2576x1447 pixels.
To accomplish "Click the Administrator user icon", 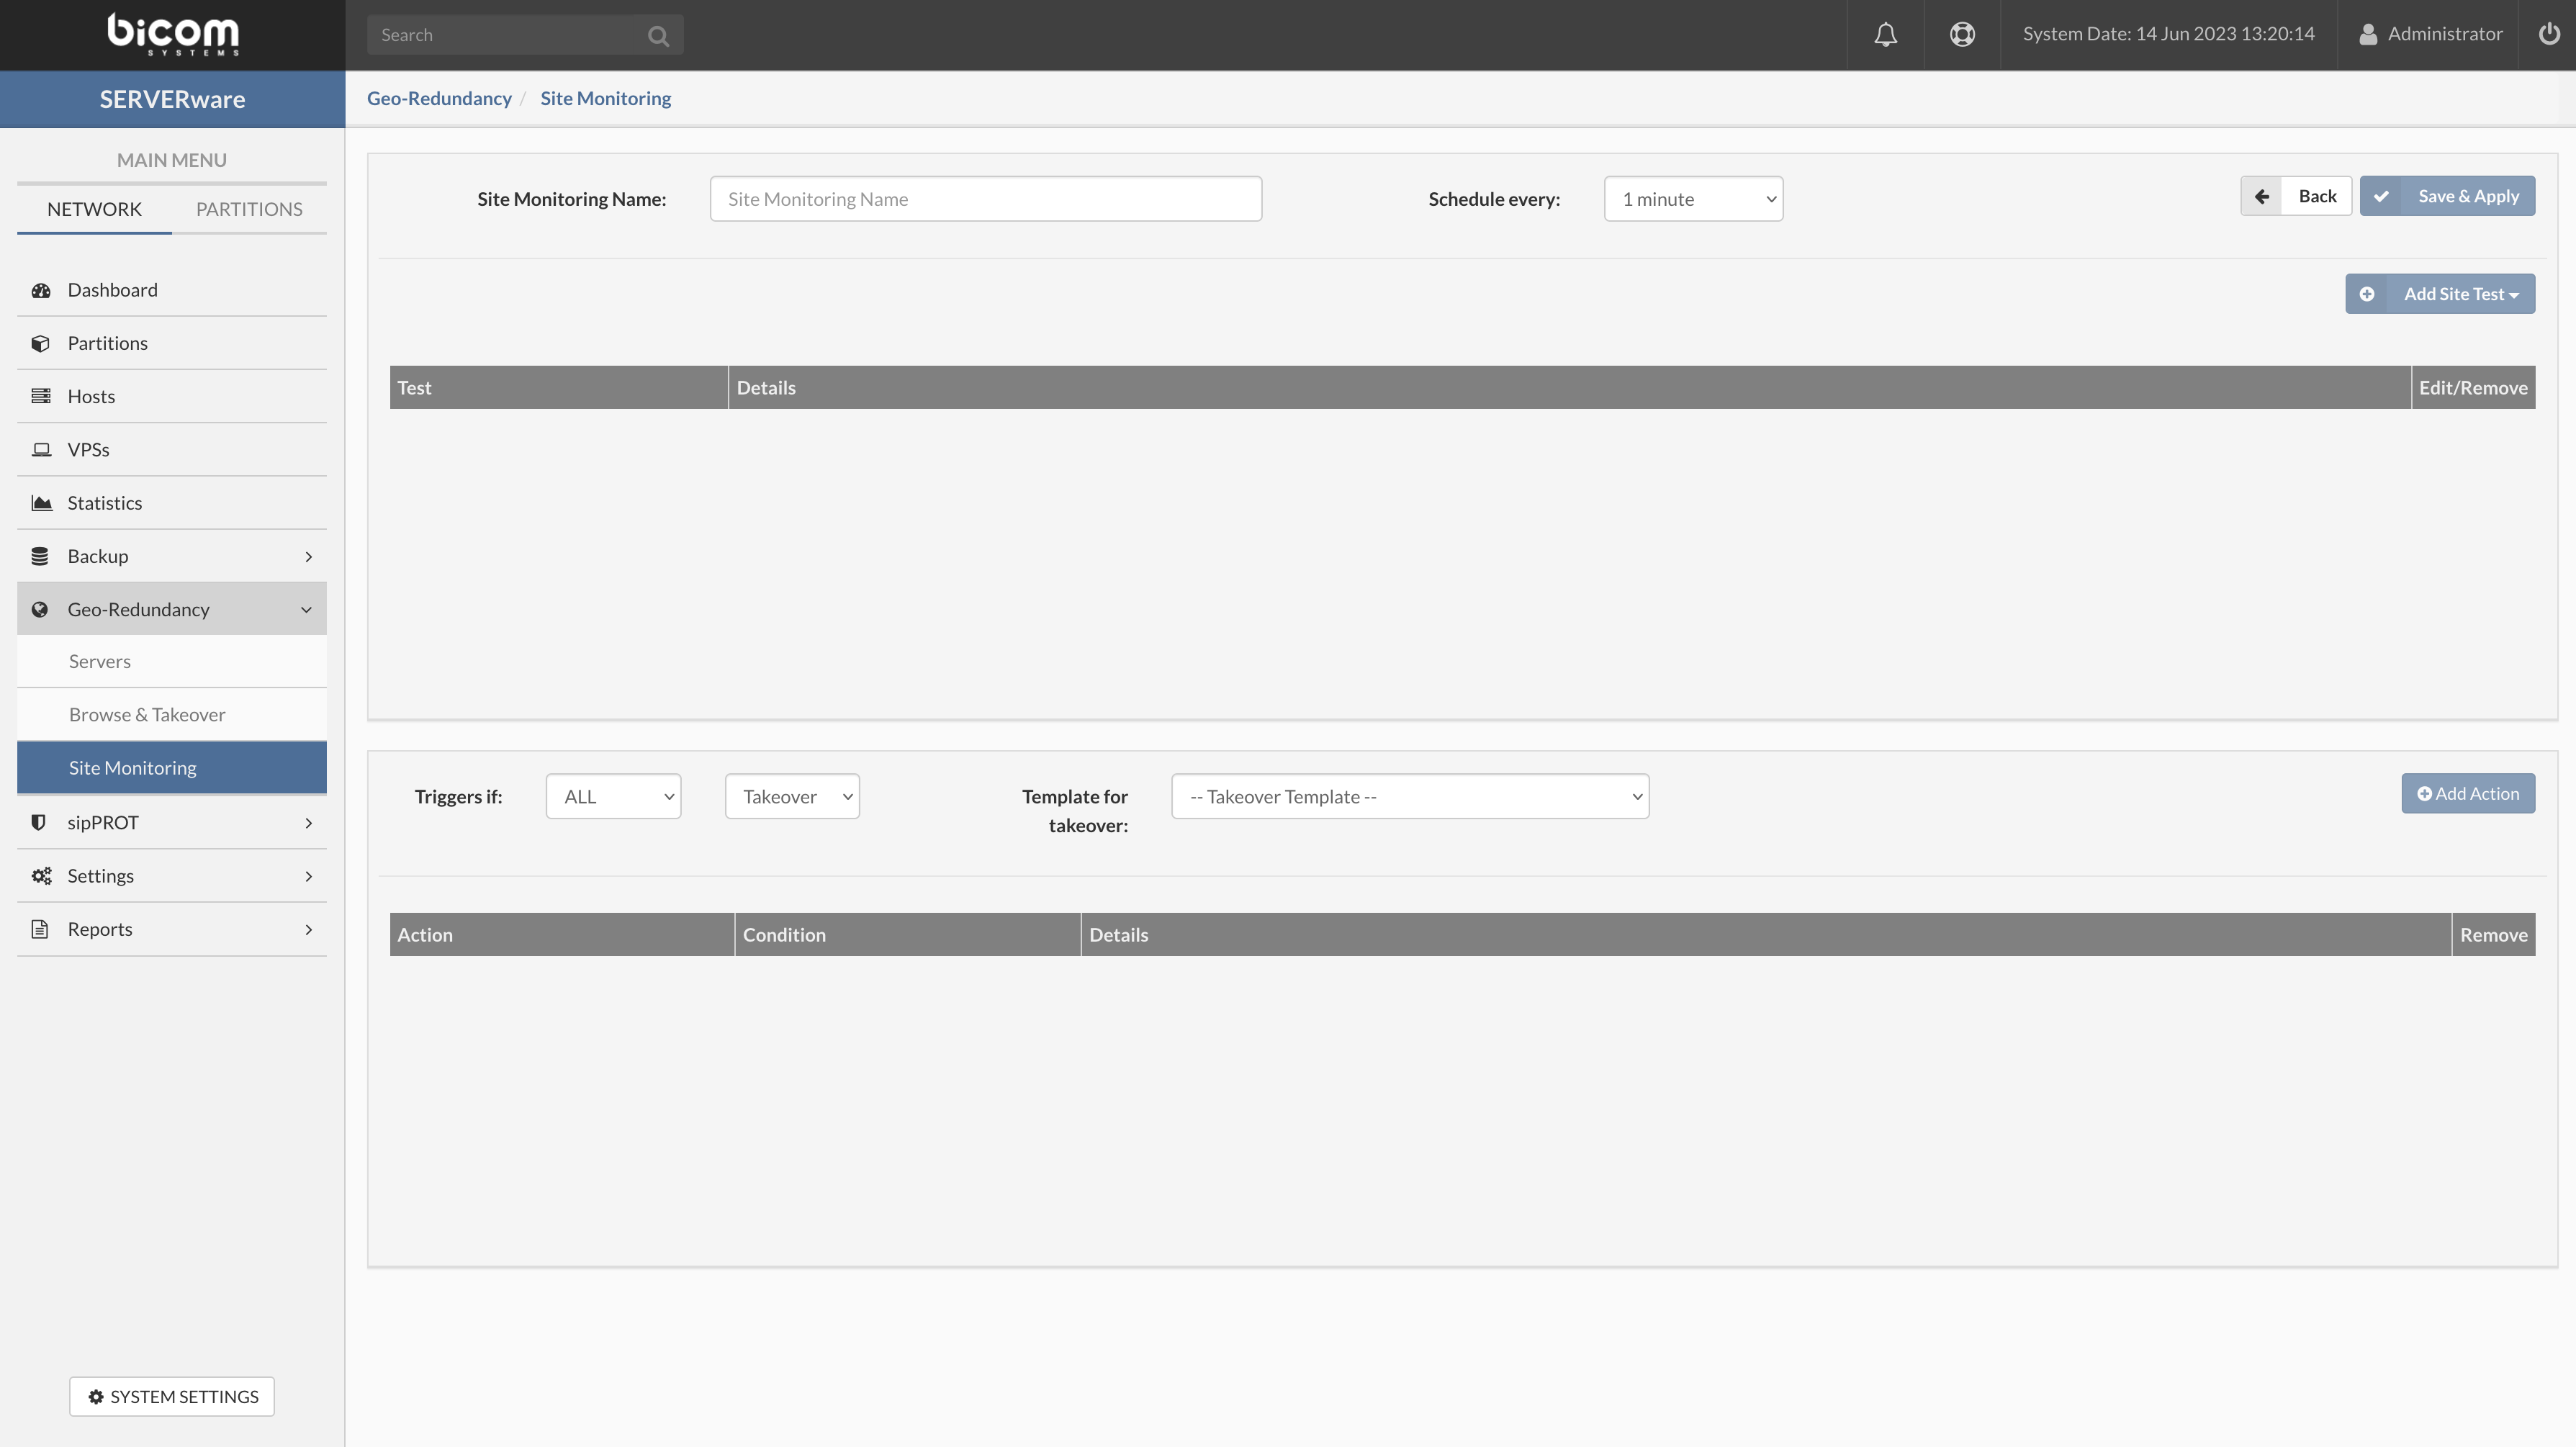I will coord(2367,35).
